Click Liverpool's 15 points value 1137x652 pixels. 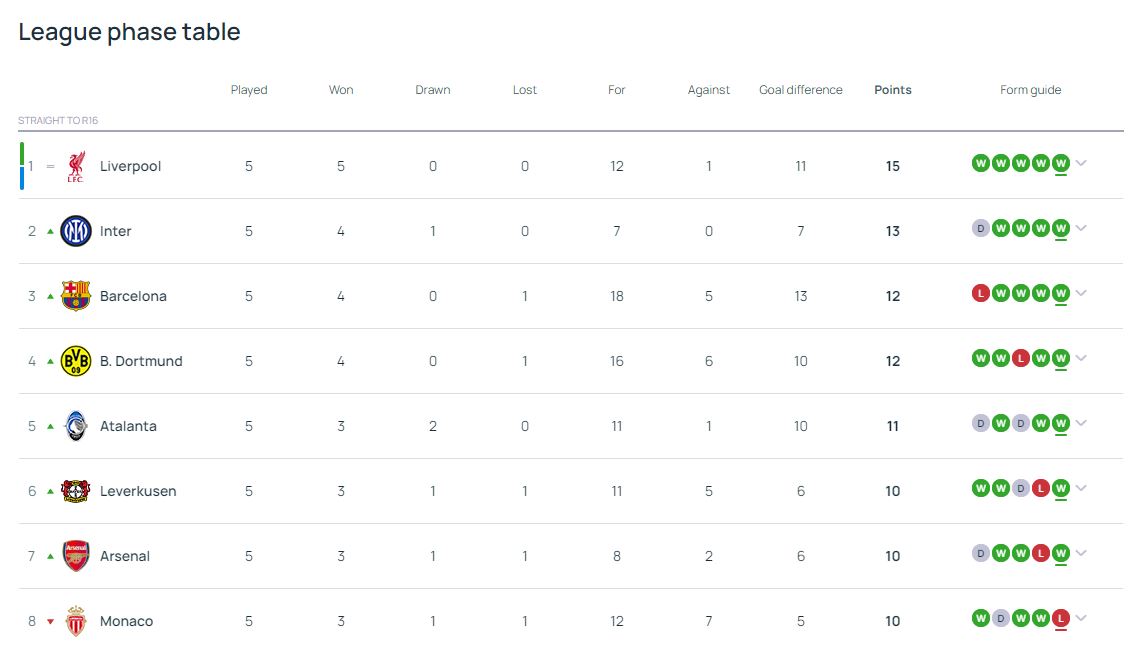point(893,166)
